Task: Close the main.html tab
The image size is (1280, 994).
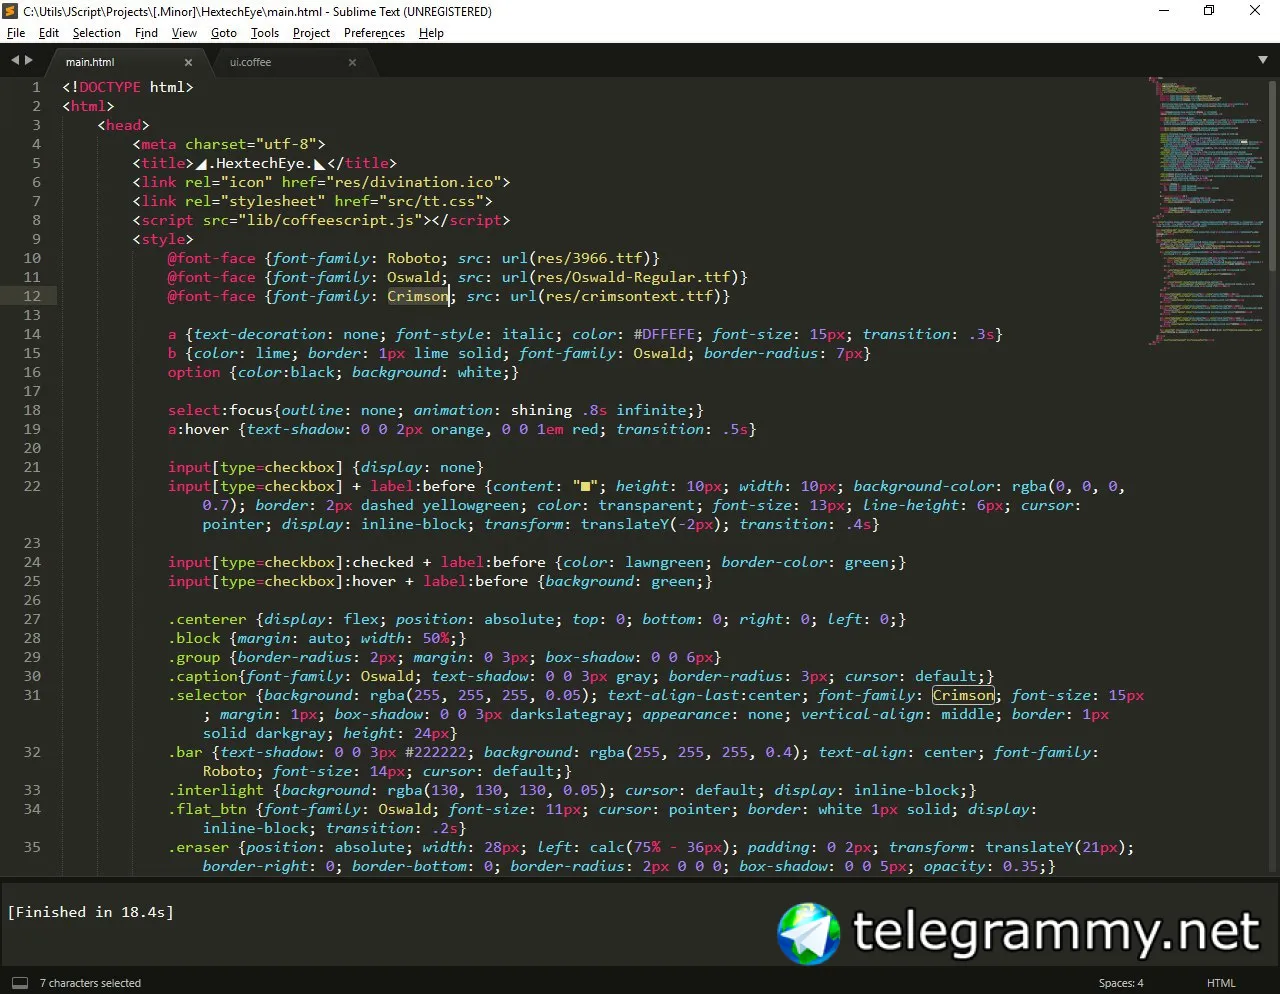Action: (x=188, y=62)
